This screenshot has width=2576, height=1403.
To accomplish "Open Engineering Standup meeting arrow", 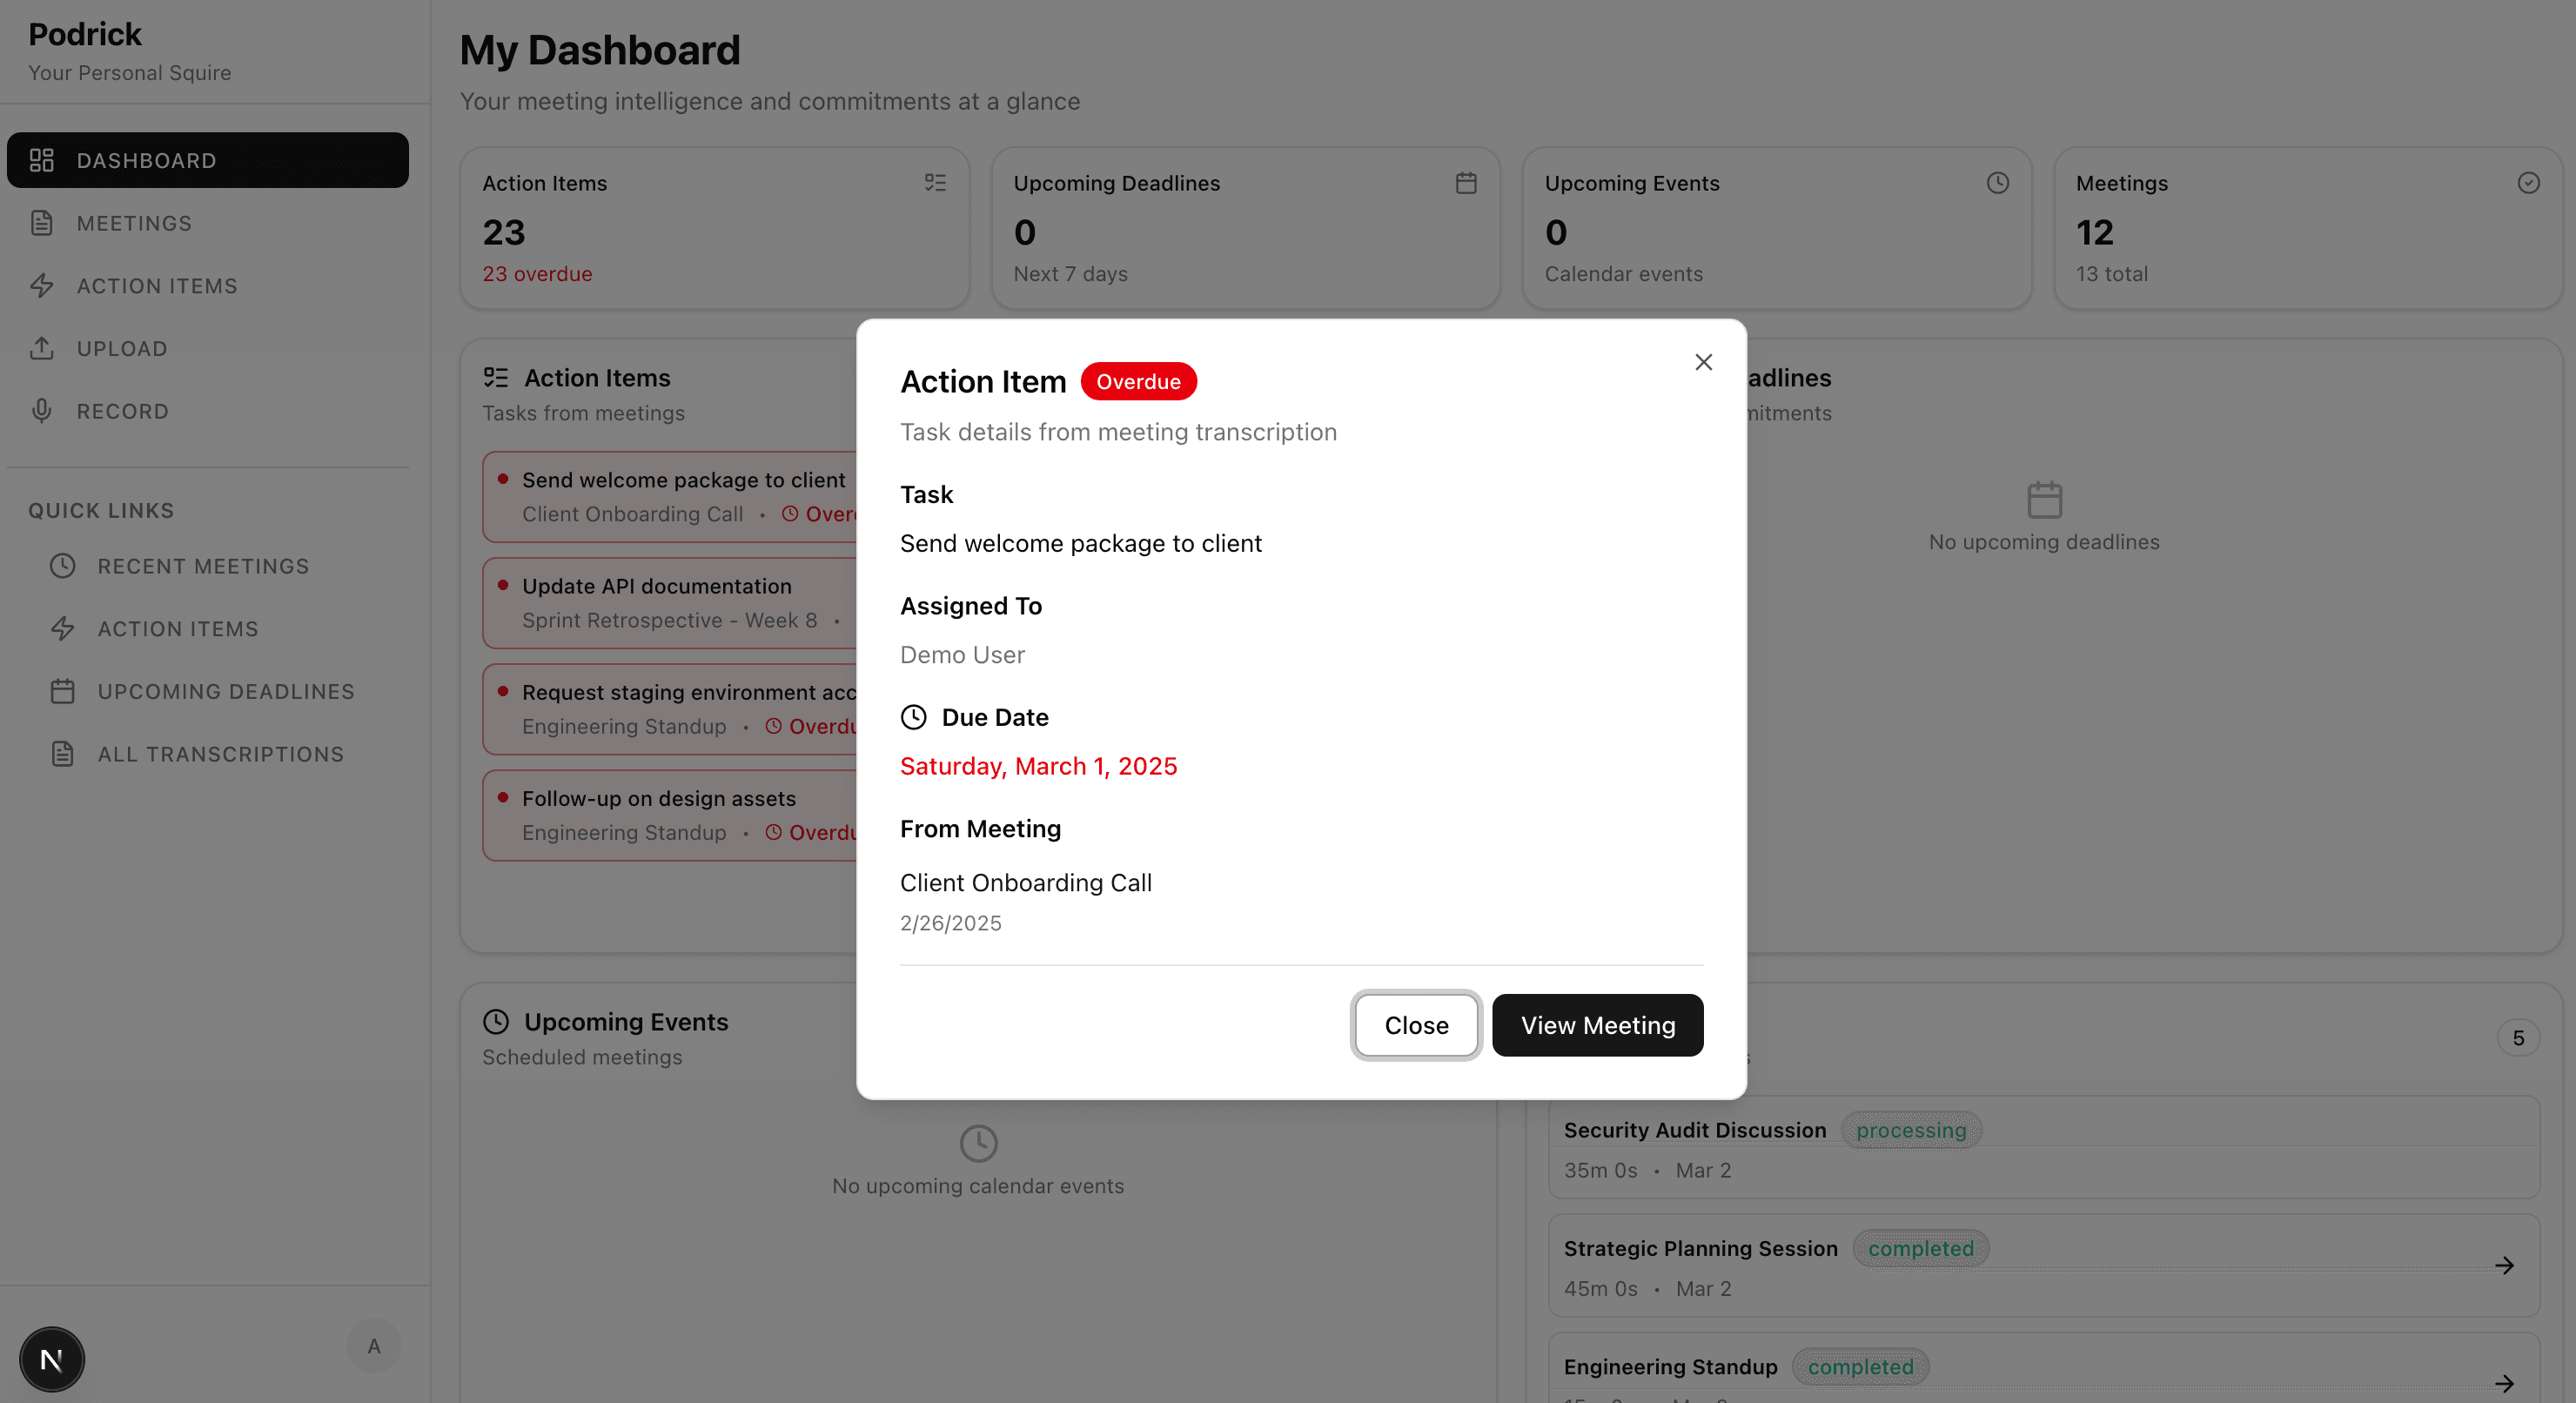I will [x=2504, y=1383].
